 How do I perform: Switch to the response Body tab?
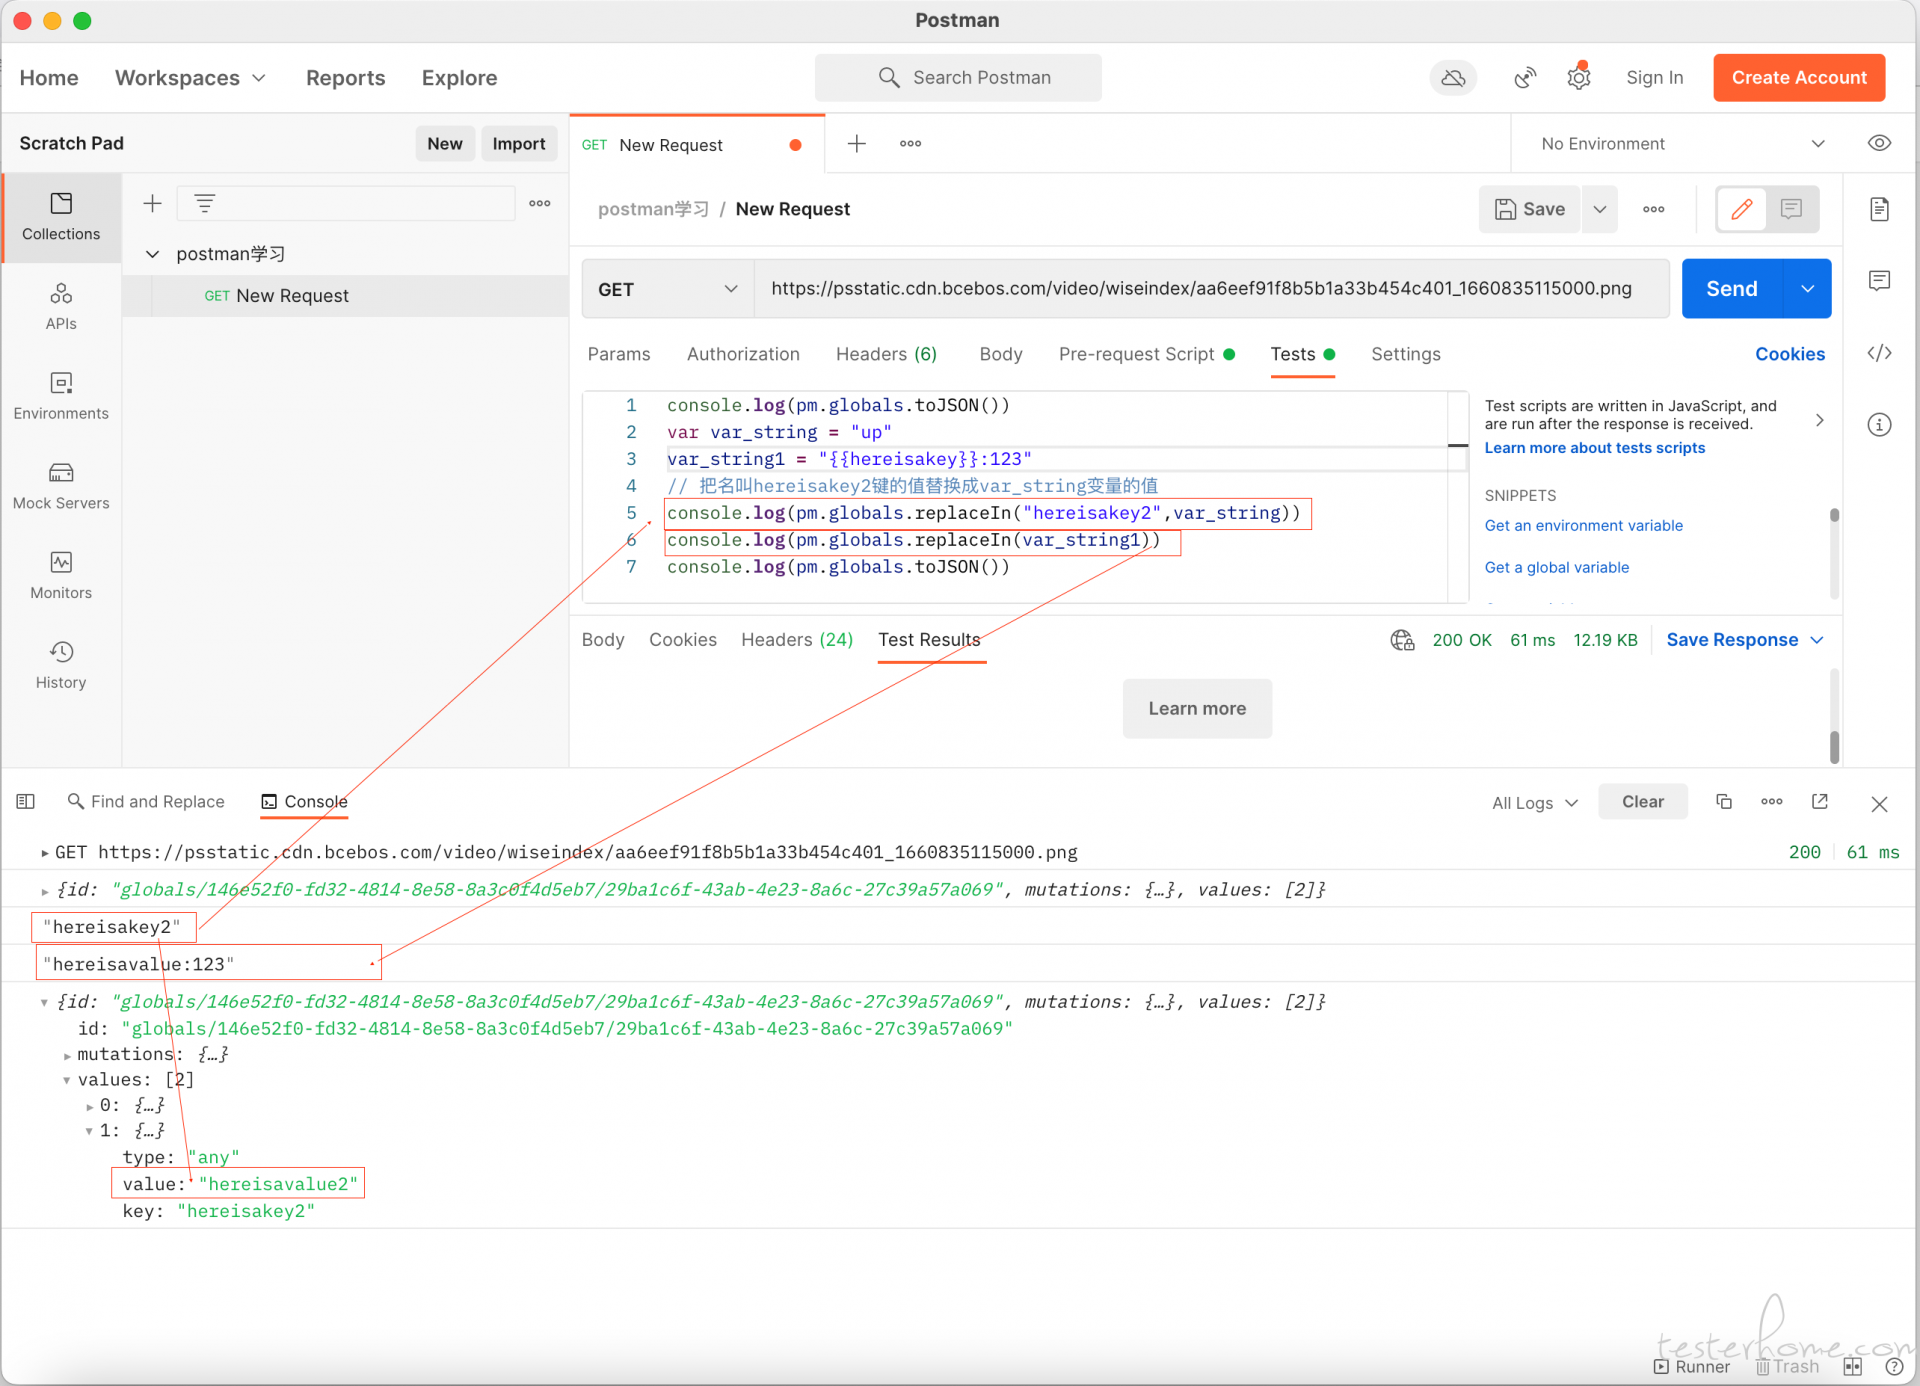(x=603, y=640)
